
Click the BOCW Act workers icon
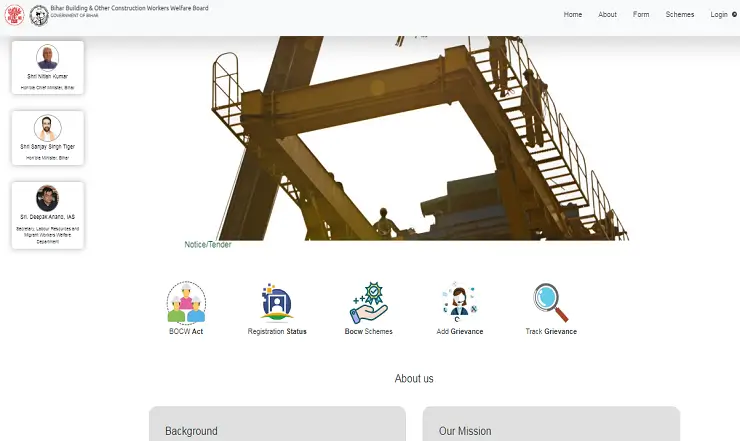coord(186,302)
